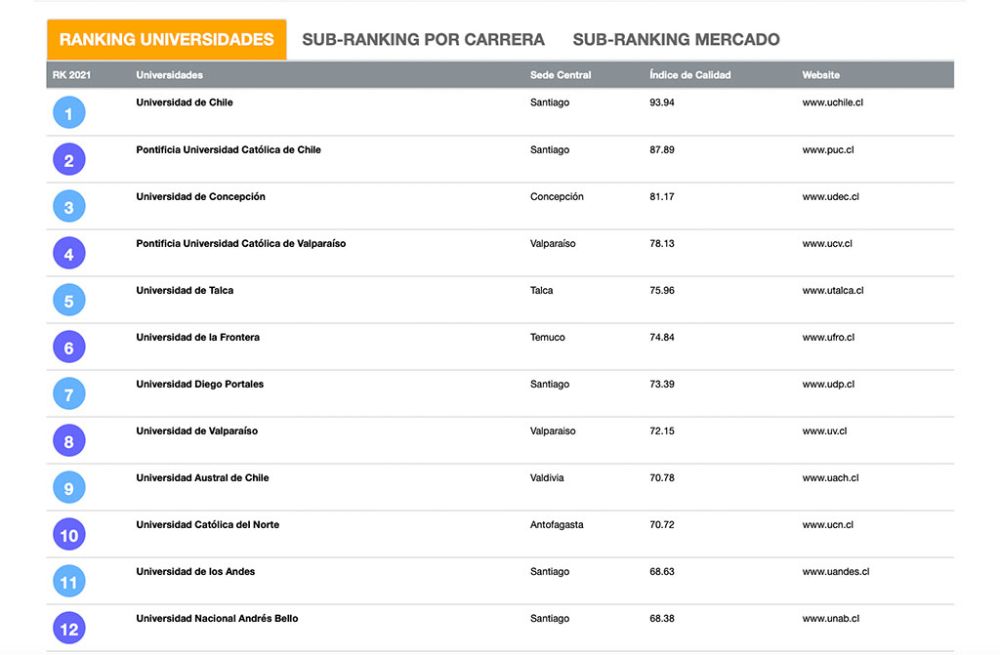Open the Sub-Ranking por Carrera tab
1000x655 pixels.
(423, 40)
